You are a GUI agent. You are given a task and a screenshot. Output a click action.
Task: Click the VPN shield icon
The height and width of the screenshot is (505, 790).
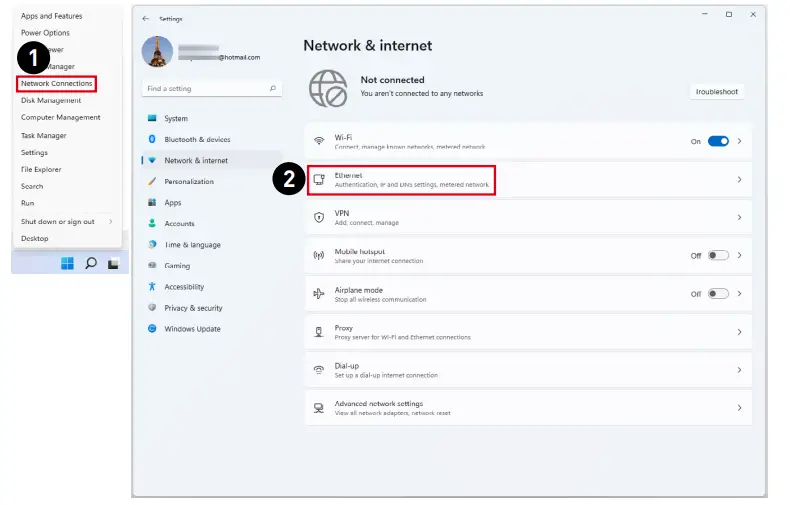pos(319,217)
